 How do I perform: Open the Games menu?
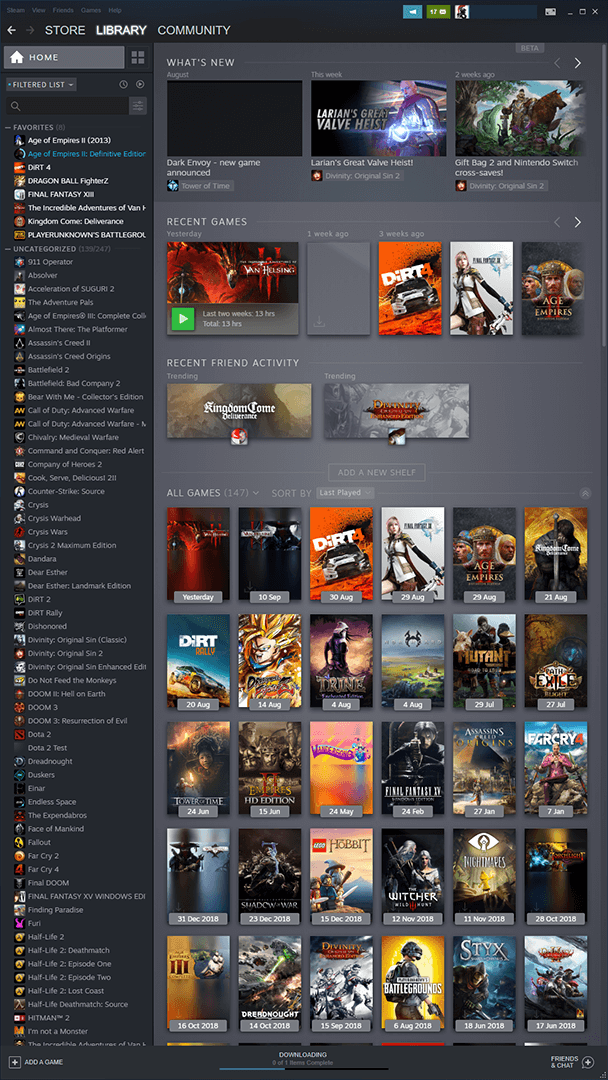pos(91,10)
